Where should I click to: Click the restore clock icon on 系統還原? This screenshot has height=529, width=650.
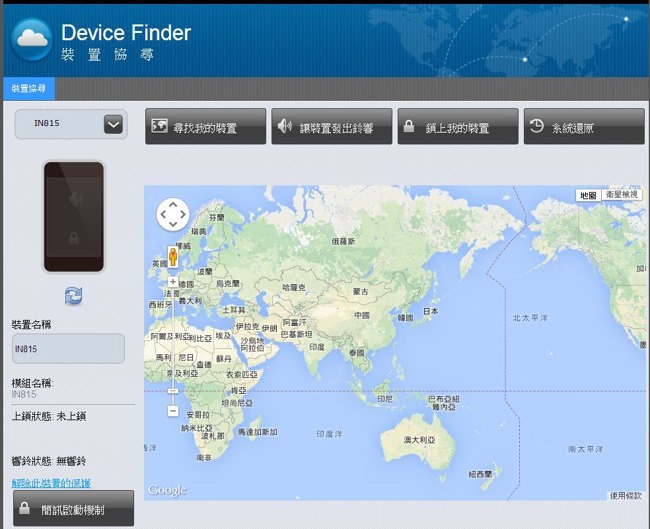pos(536,126)
